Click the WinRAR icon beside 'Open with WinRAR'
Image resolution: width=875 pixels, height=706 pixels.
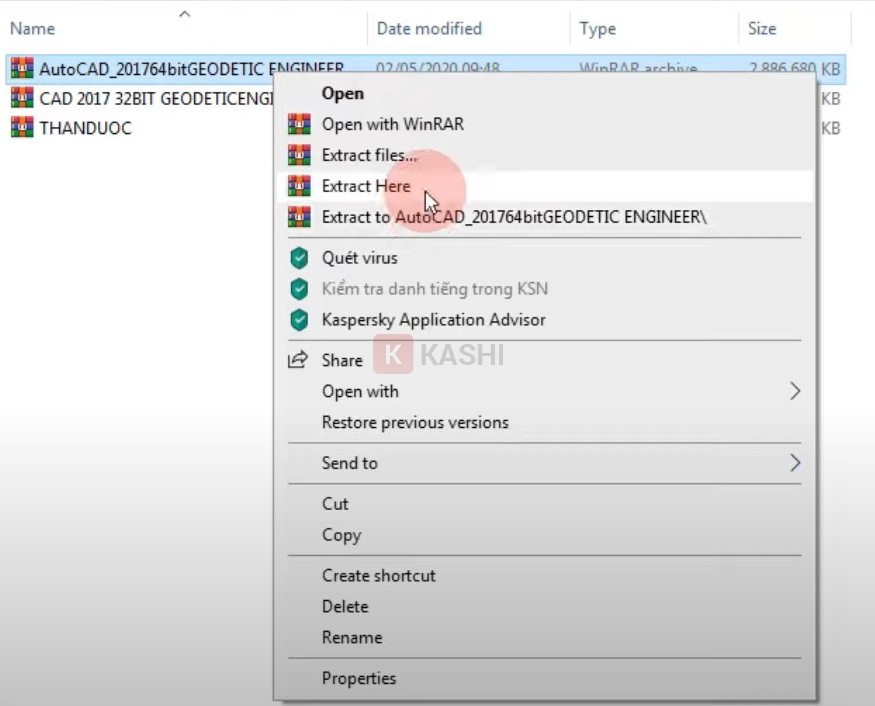[x=298, y=123]
